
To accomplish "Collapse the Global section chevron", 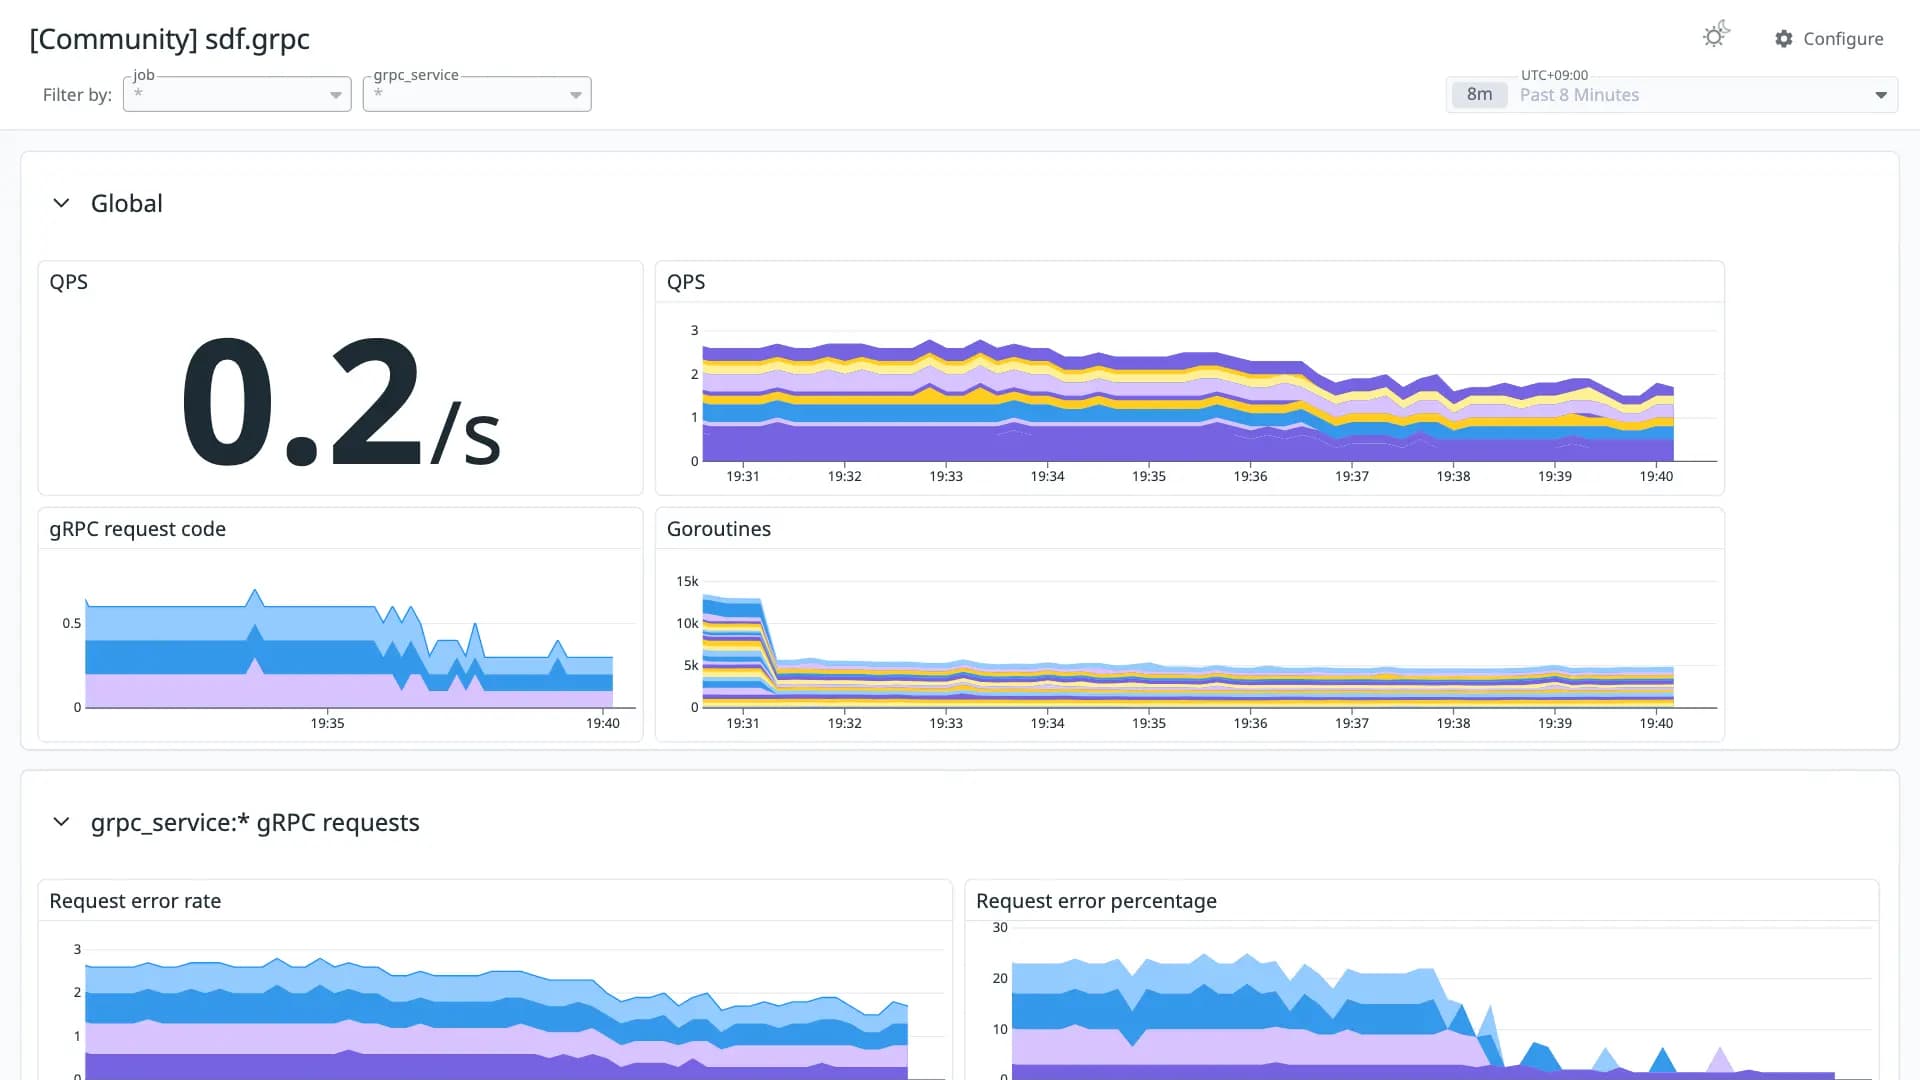I will [61, 203].
